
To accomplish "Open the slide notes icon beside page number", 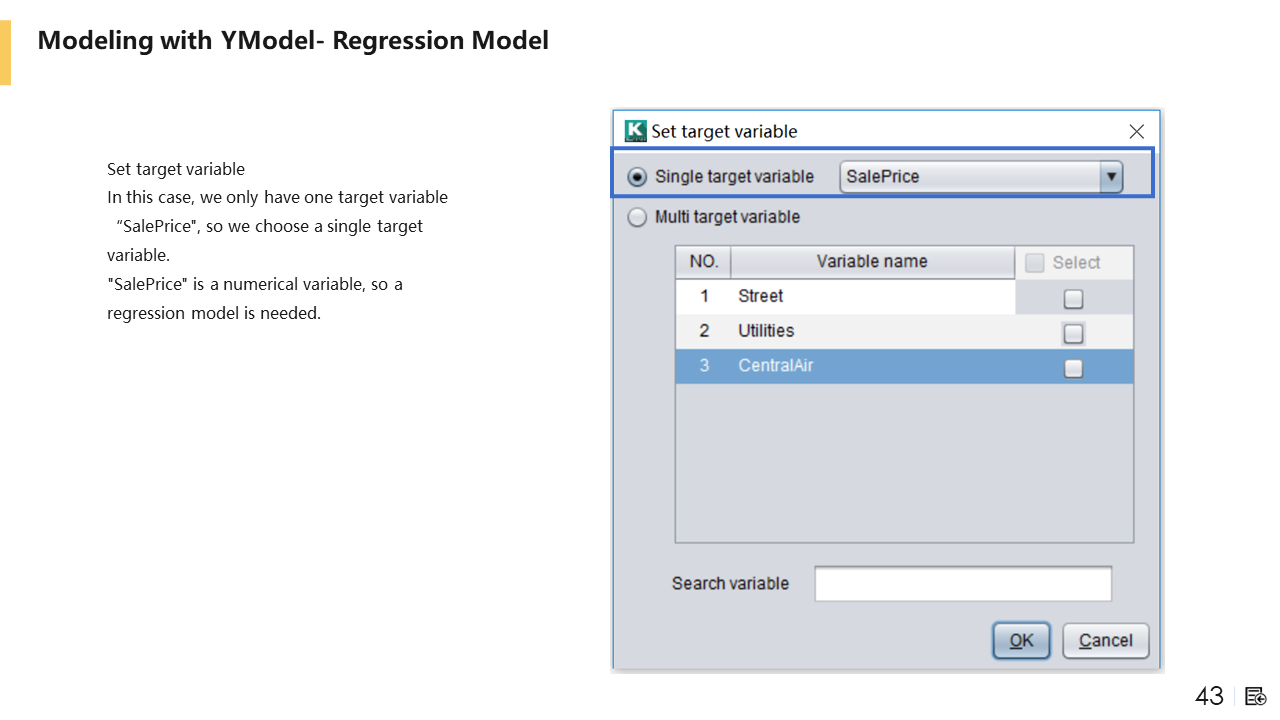I will 1256,696.
